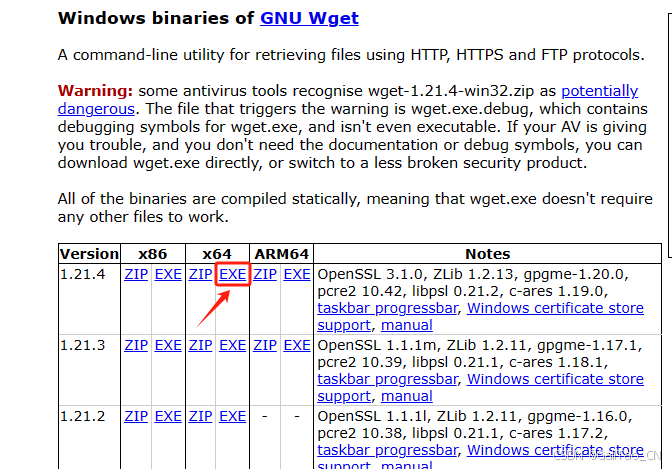This screenshot has height=469, width=672.
Task: Download 1.21.4 x86 EXE
Action: tap(168, 274)
